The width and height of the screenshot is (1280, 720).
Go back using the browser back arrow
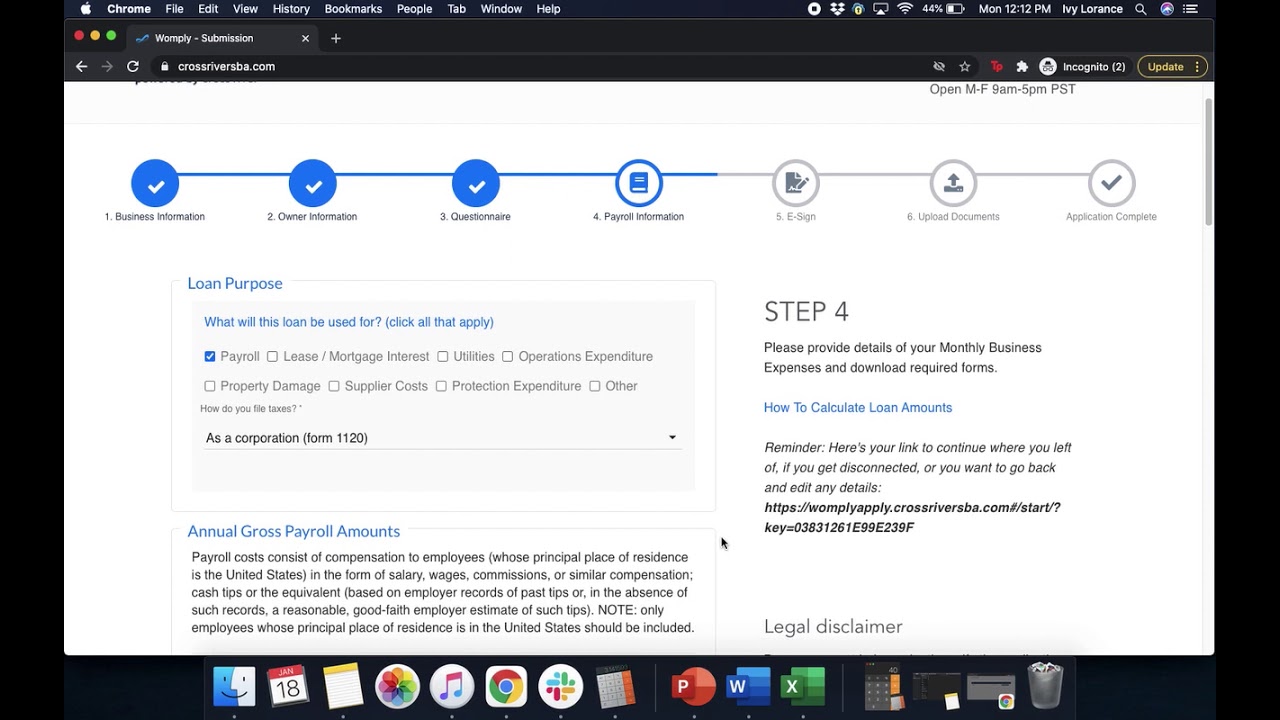click(82, 66)
